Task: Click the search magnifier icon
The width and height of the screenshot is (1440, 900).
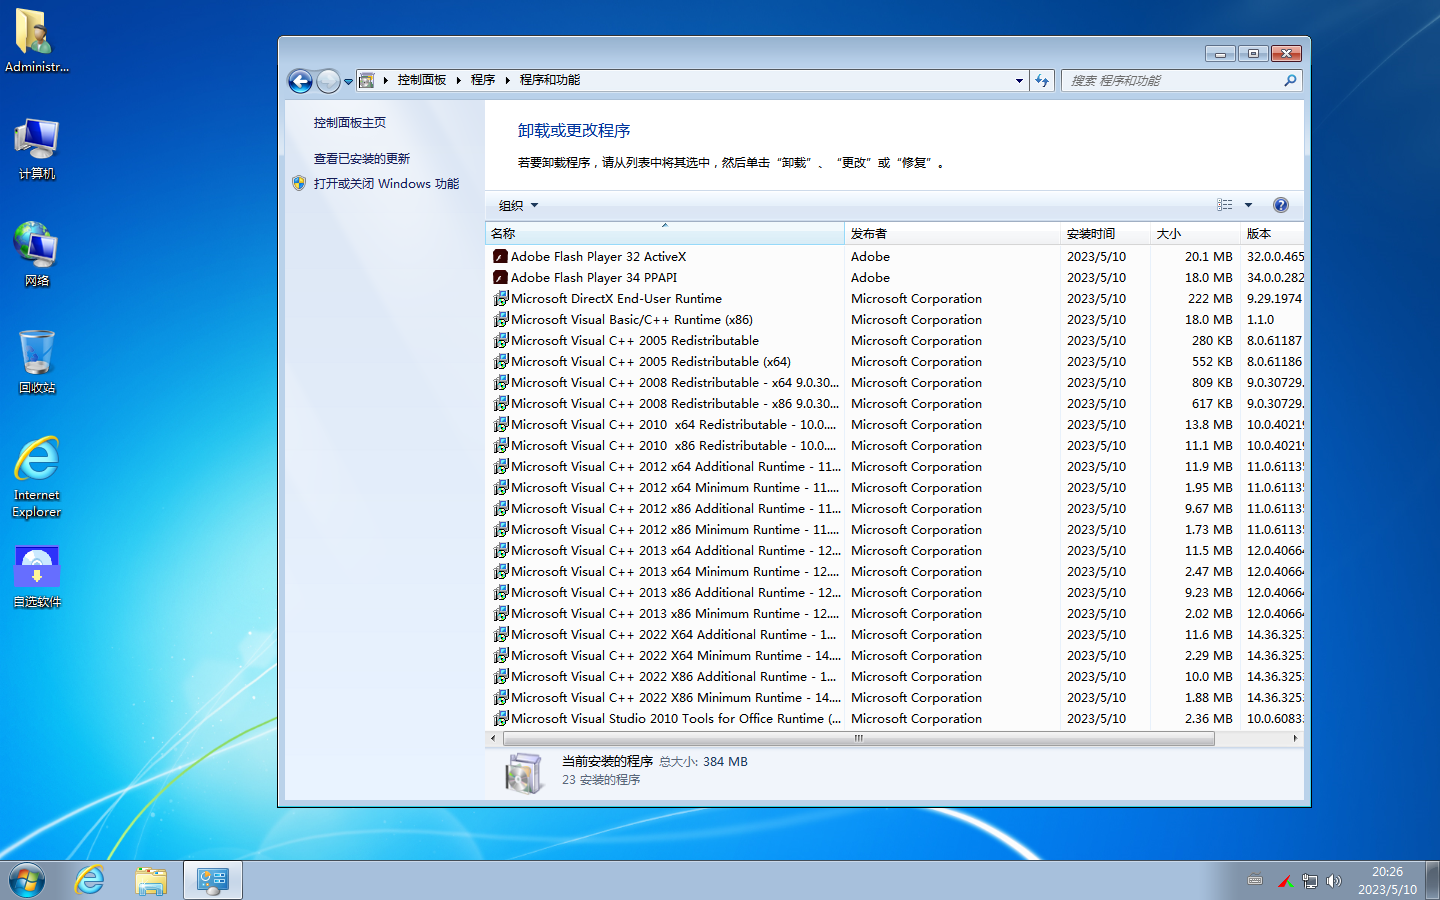Action: (x=1290, y=80)
